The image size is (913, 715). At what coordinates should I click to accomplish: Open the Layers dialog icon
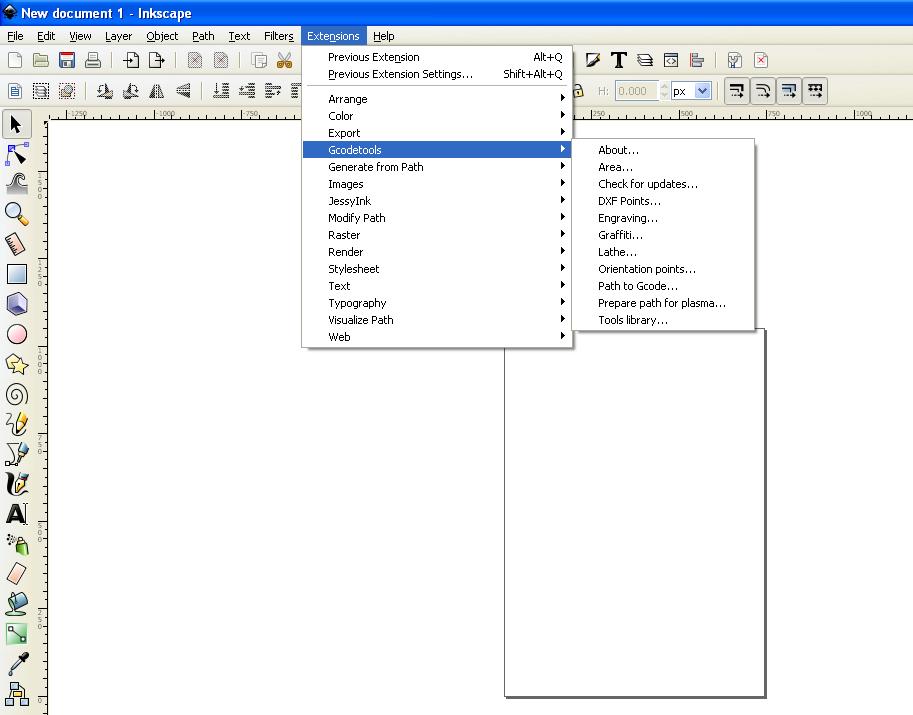tap(645, 60)
